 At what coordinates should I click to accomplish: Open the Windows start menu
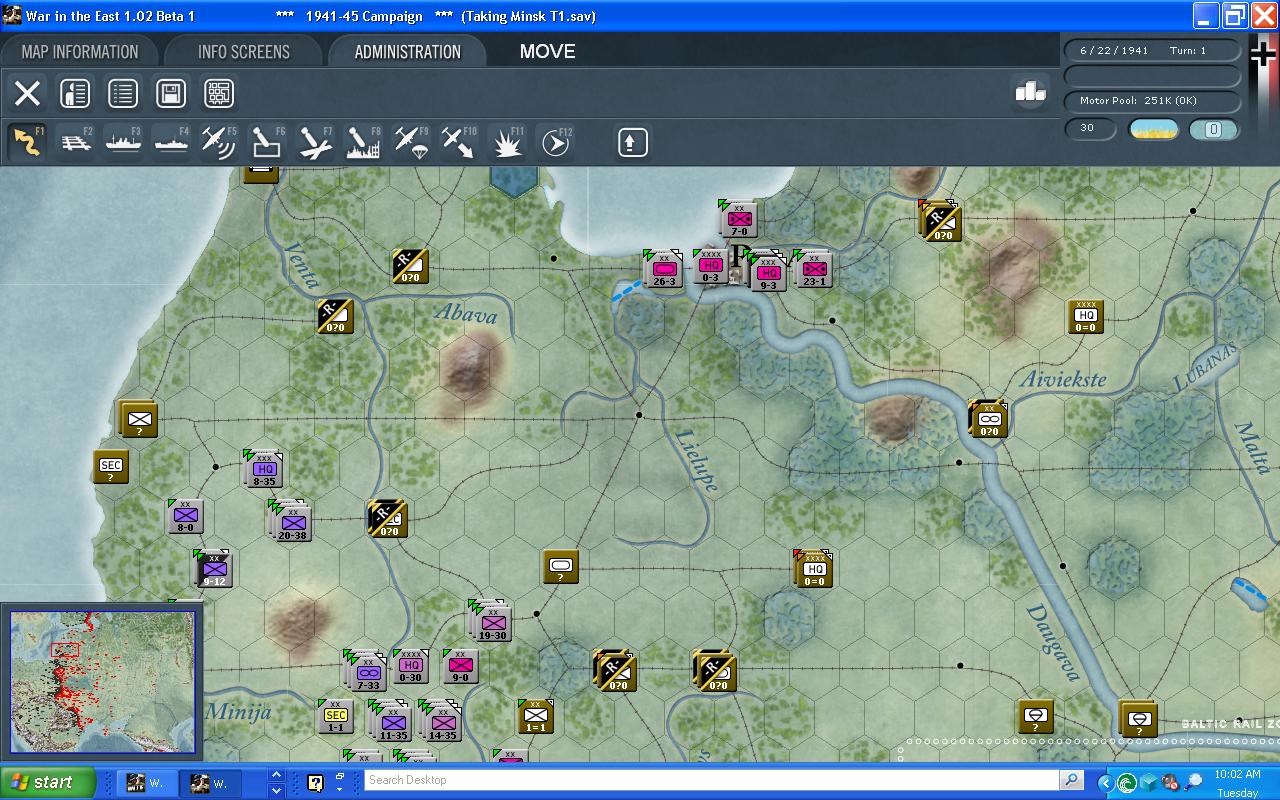click(48, 783)
